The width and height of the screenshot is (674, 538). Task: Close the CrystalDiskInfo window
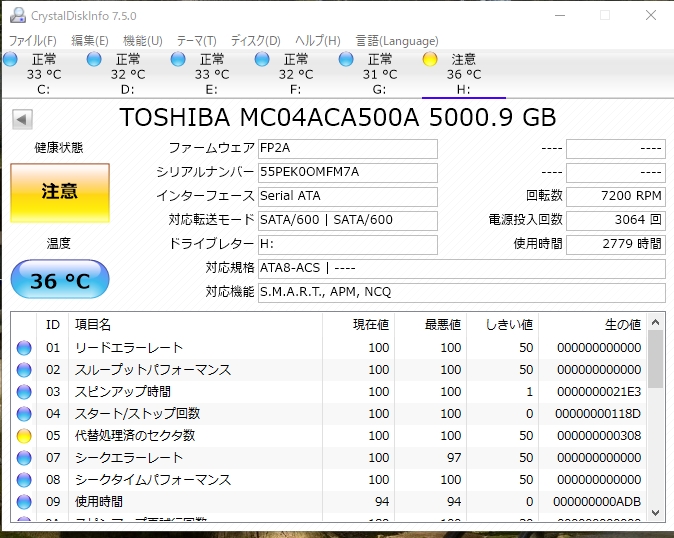pyautogui.click(x=651, y=15)
